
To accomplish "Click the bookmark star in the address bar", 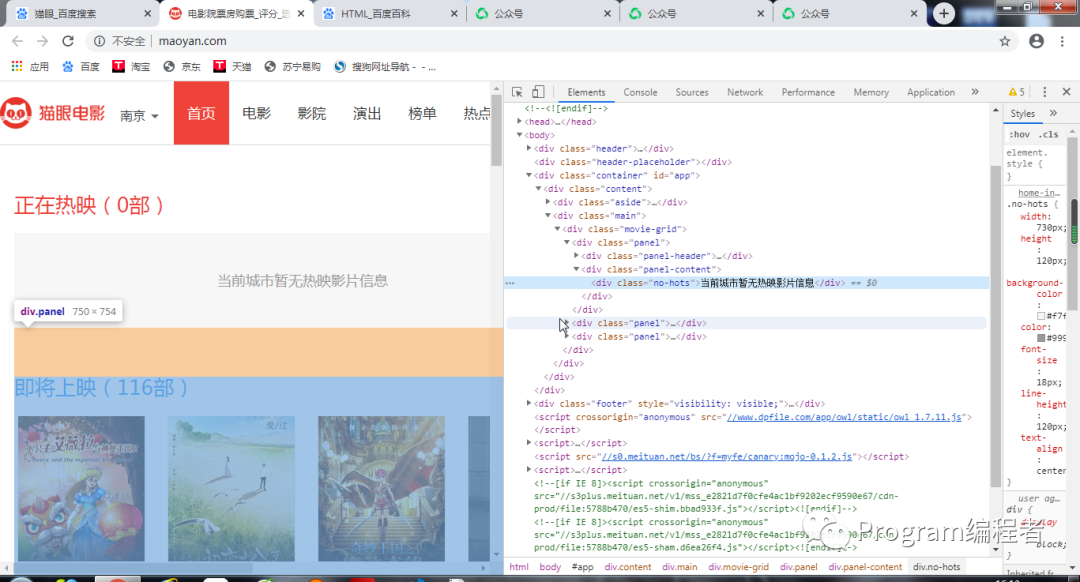I will click(x=1004, y=42).
